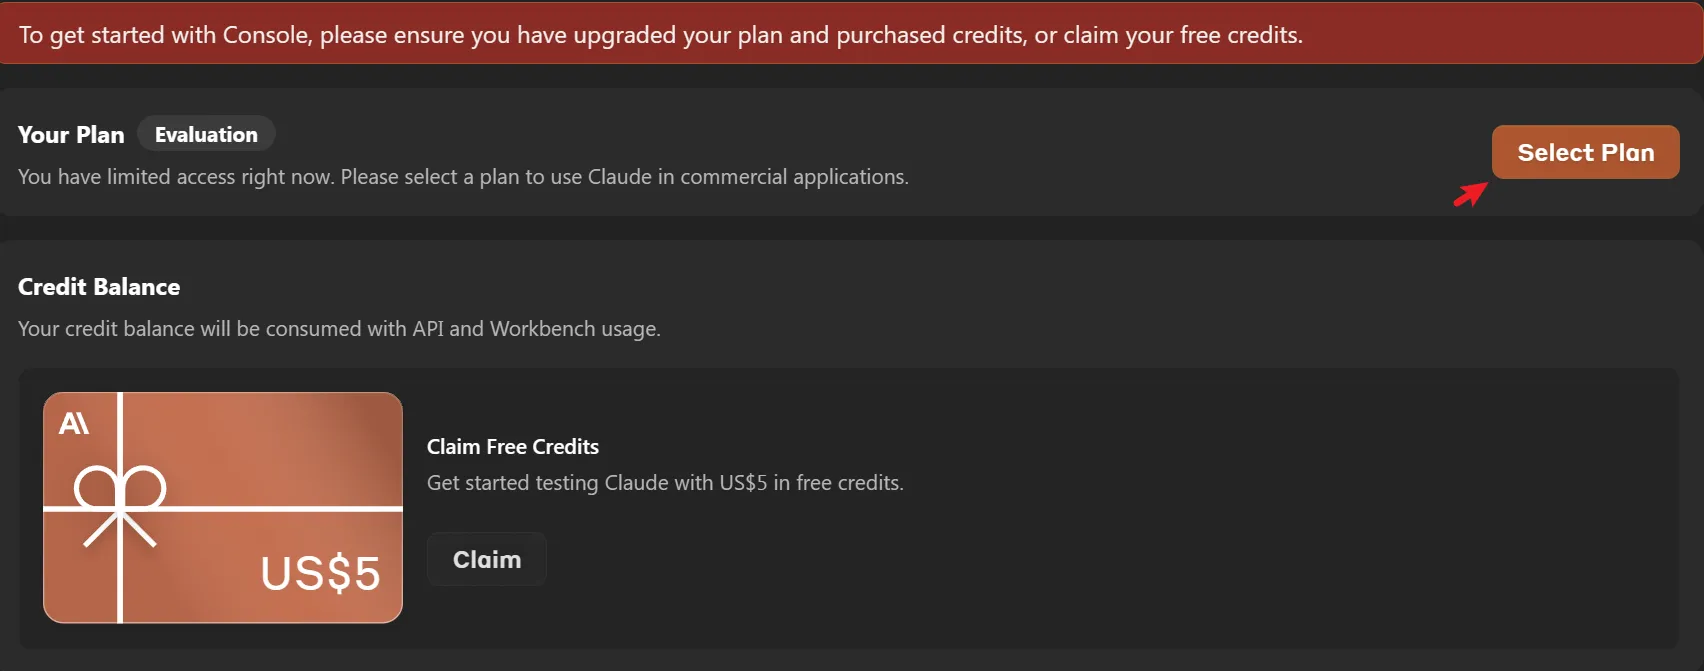The image size is (1704, 671).
Task: Click the word "Console" in the banner
Action: click(x=266, y=35)
